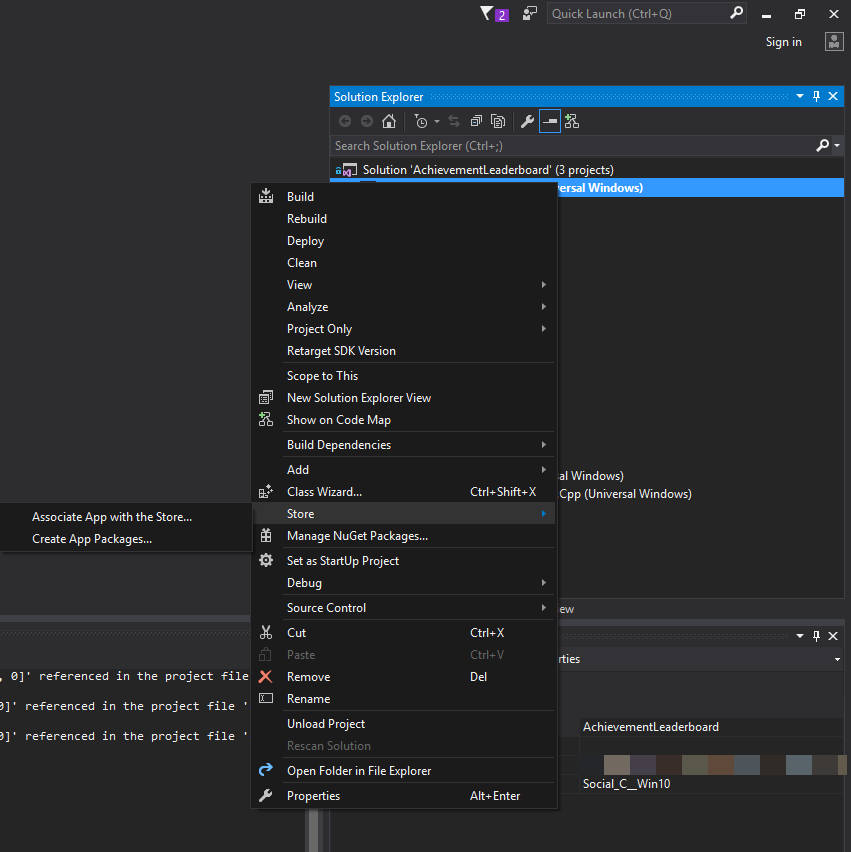Click the Properties wrench icon in context menu
Screen dimensions: 851x852
pos(266,795)
